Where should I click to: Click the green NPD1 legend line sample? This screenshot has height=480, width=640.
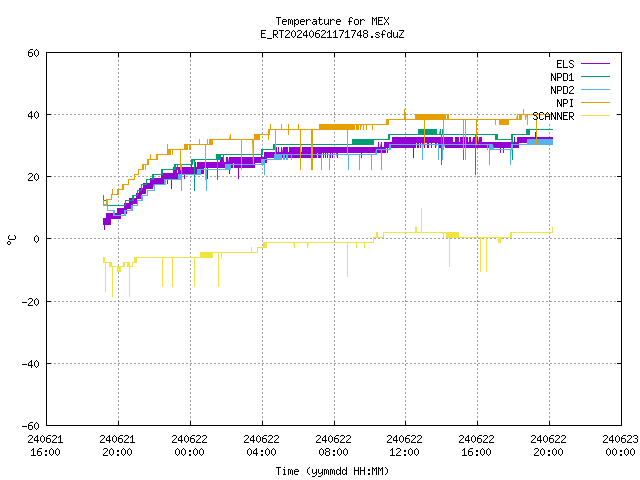(x=595, y=76)
